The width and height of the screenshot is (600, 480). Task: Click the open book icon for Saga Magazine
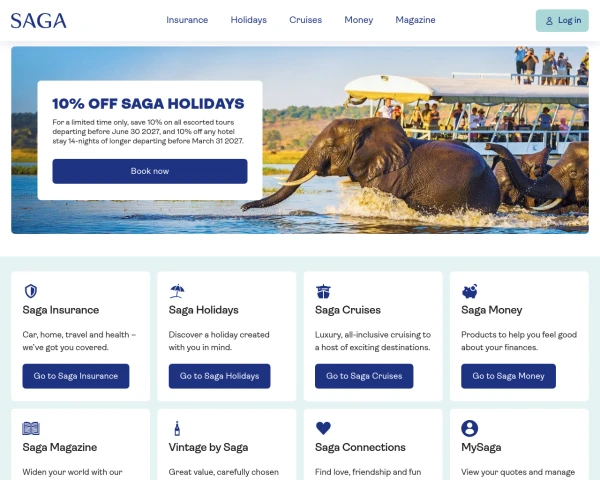click(31, 428)
